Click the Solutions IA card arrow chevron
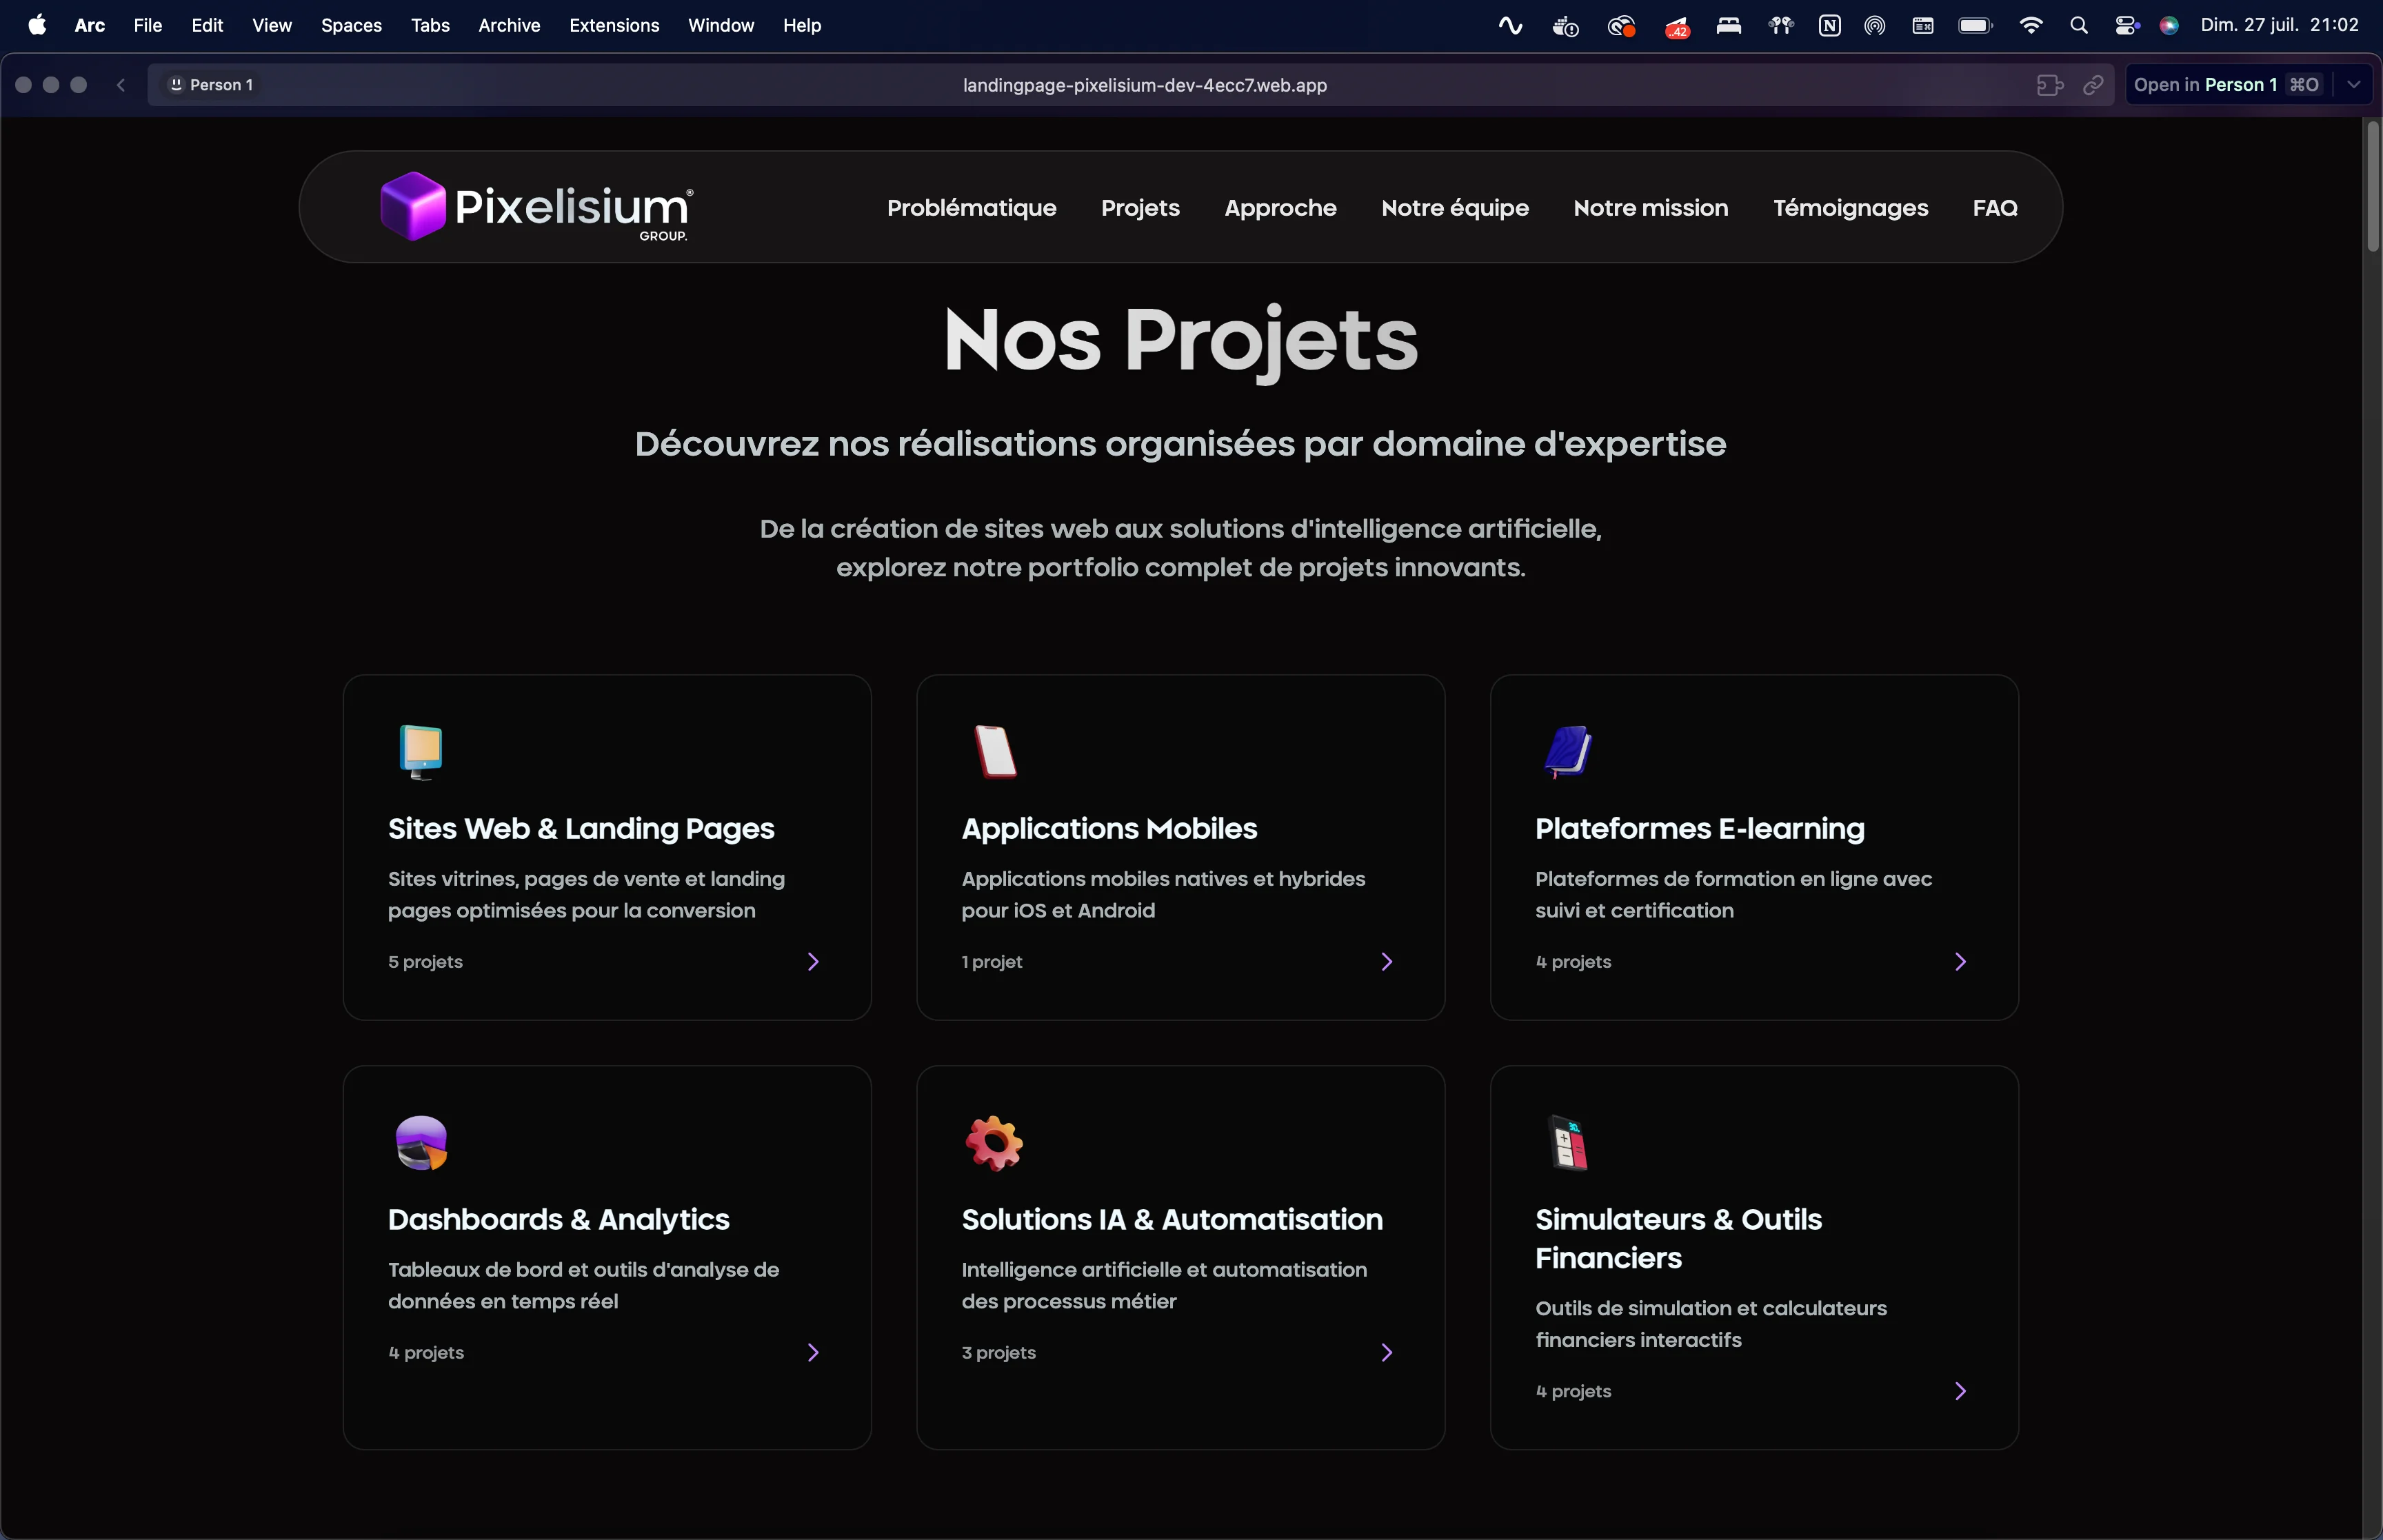Image resolution: width=2383 pixels, height=1540 pixels. pyautogui.click(x=1386, y=1352)
